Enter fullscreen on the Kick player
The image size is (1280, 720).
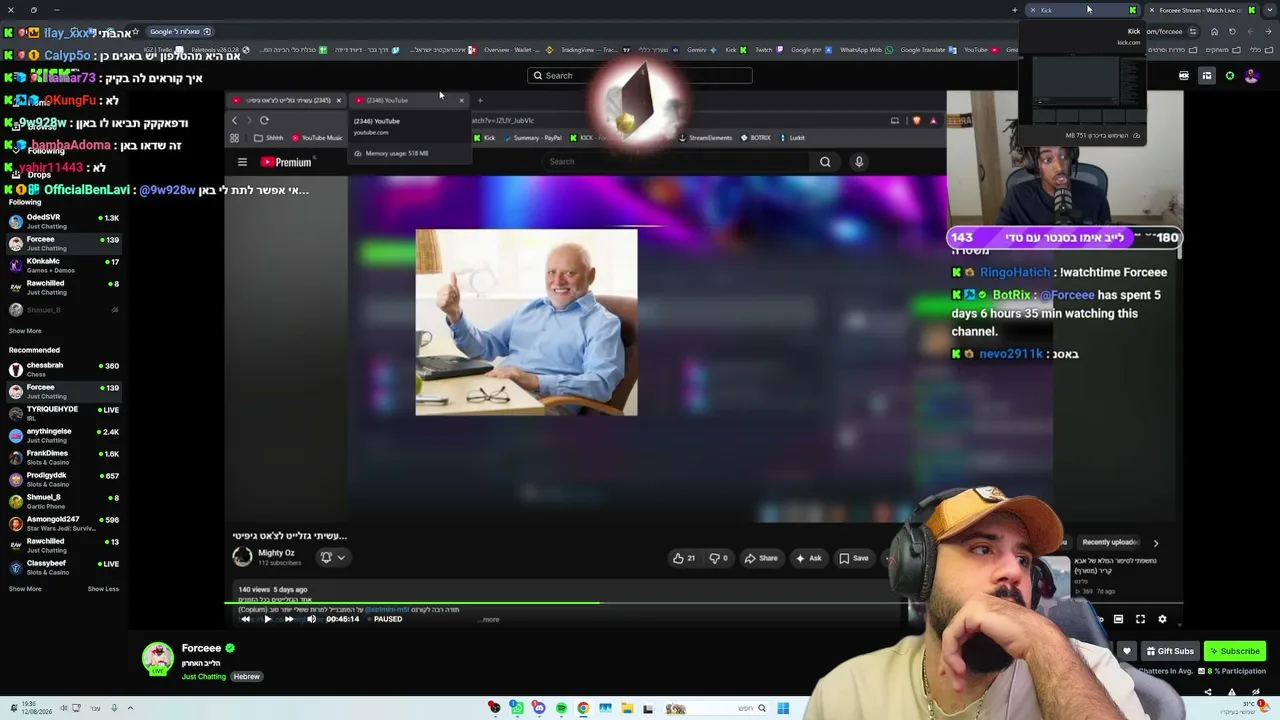click(1140, 619)
